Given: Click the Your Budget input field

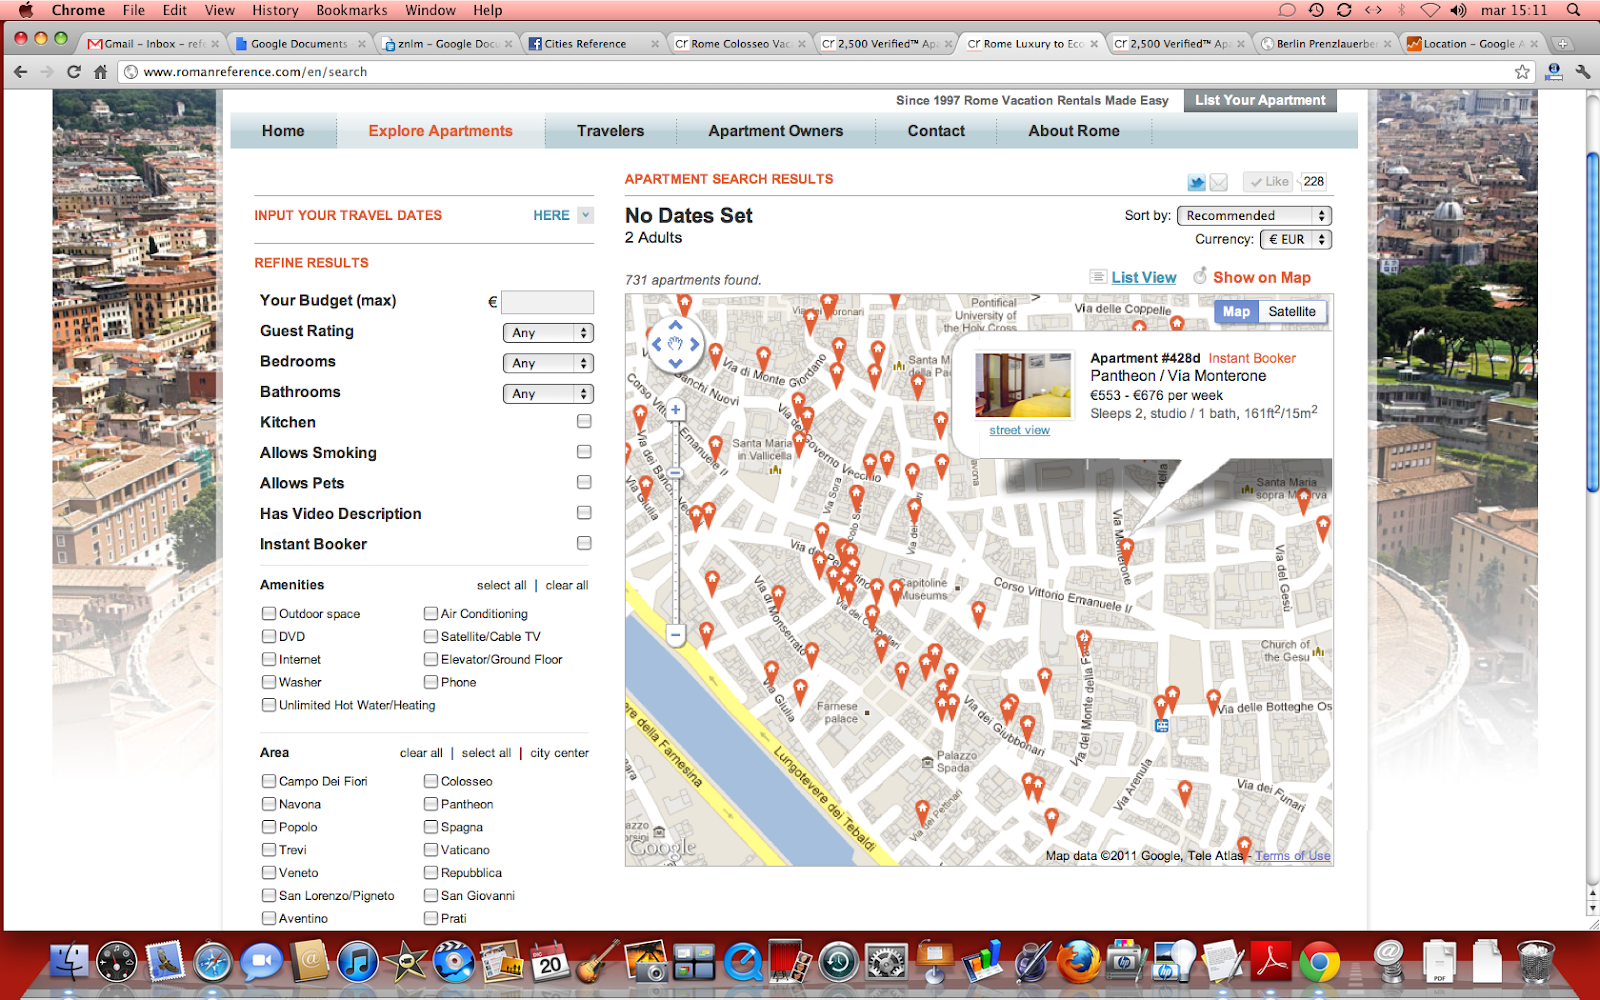Looking at the screenshot, I should [546, 301].
